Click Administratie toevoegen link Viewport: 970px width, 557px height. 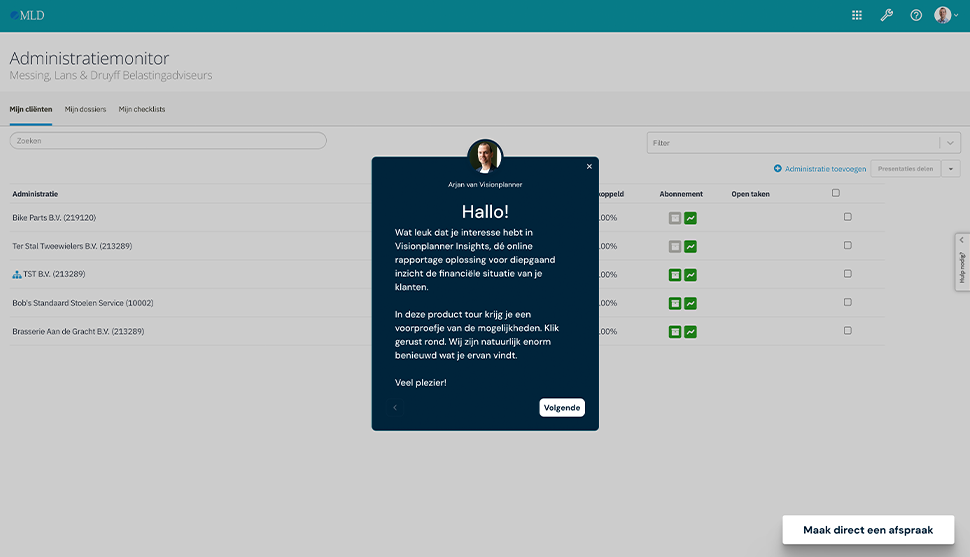click(820, 169)
